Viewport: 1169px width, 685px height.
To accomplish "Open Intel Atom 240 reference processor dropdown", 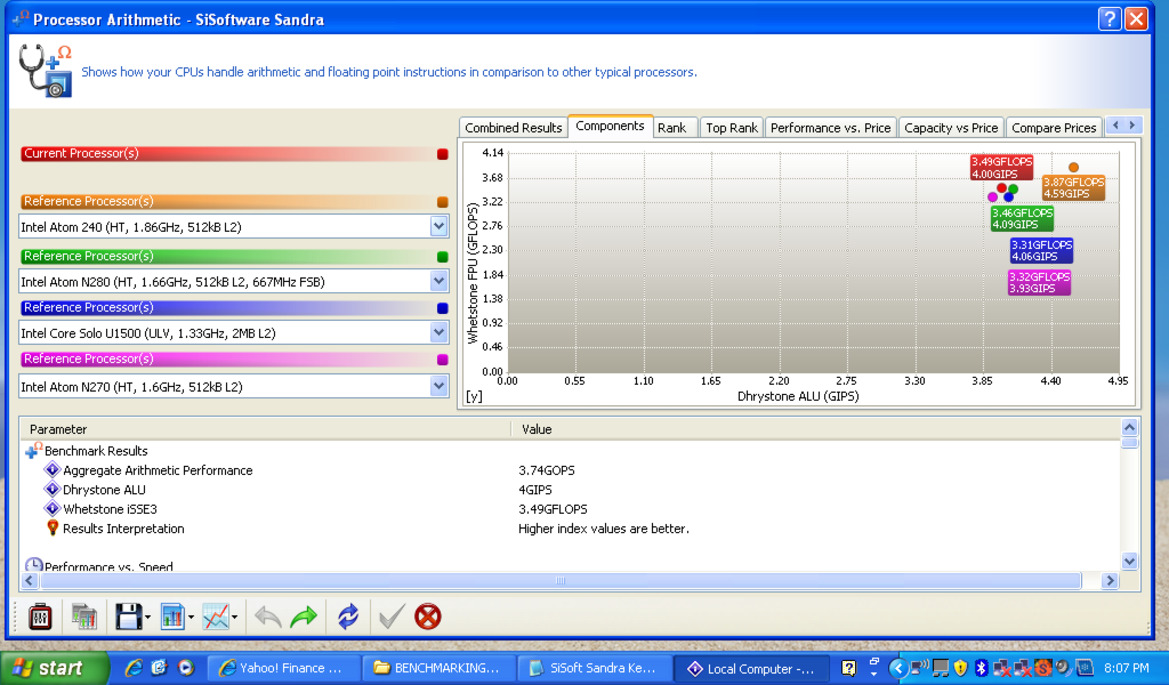I will pyautogui.click(x=438, y=227).
